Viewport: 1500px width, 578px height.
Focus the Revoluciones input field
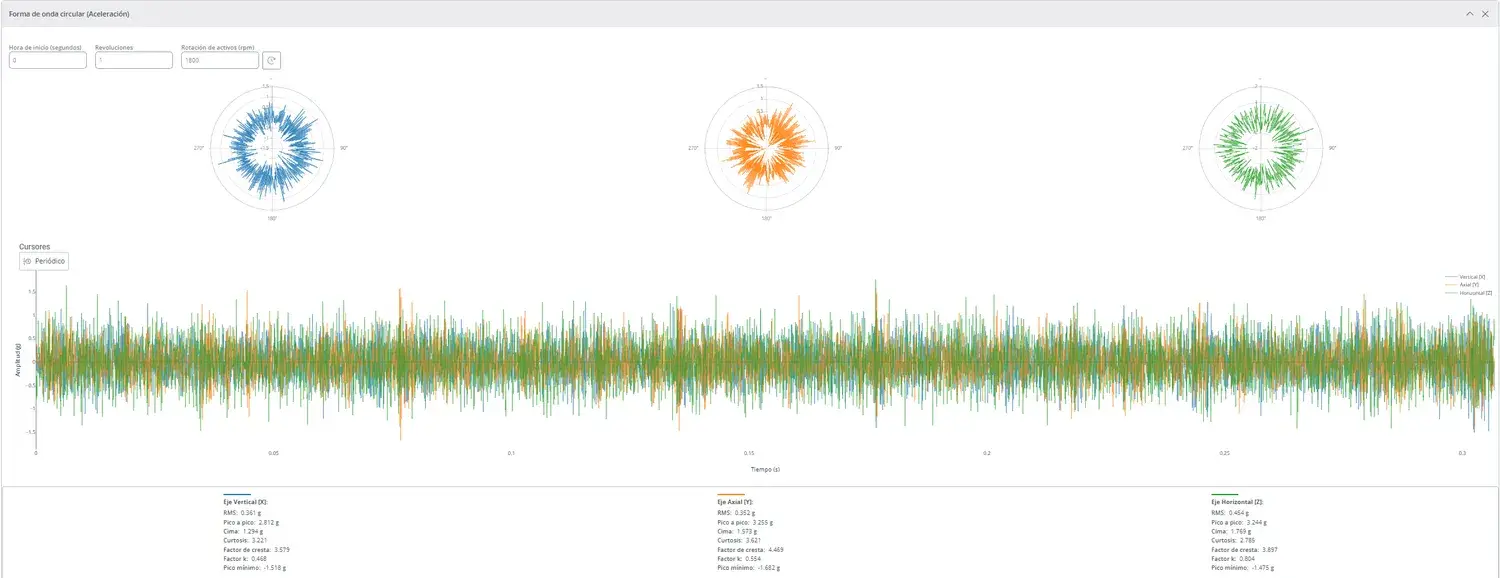pyautogui.click(x=134, y=60)
